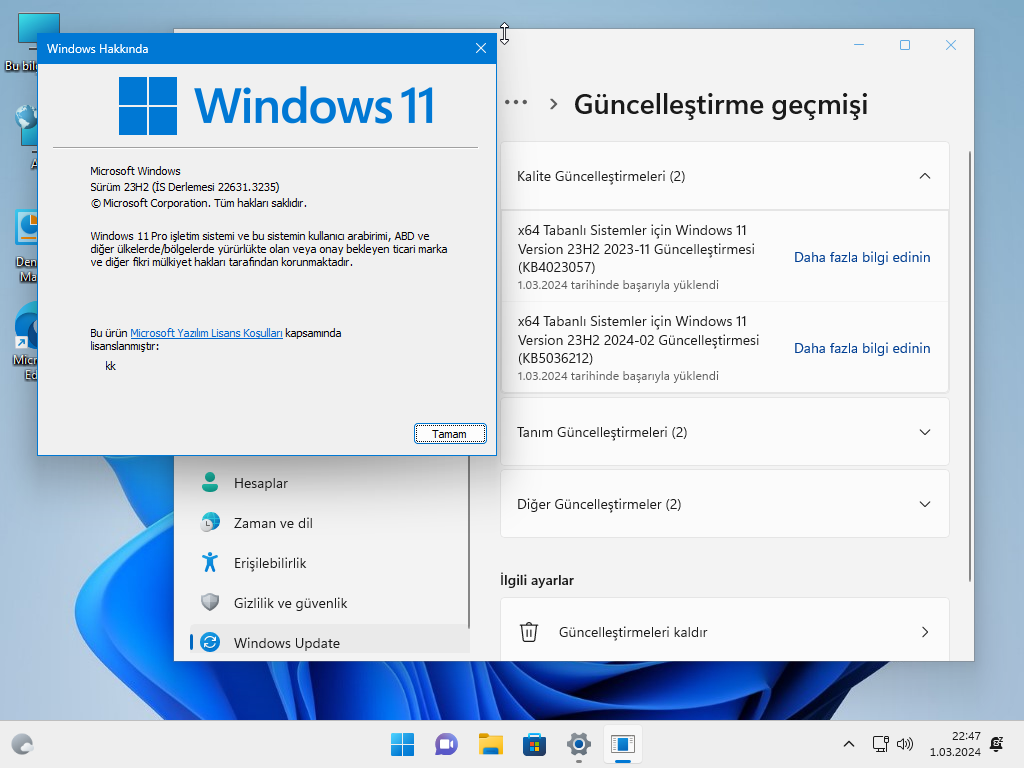
Task: Click the Settings gear on taskbar
Action: [579, 744]
